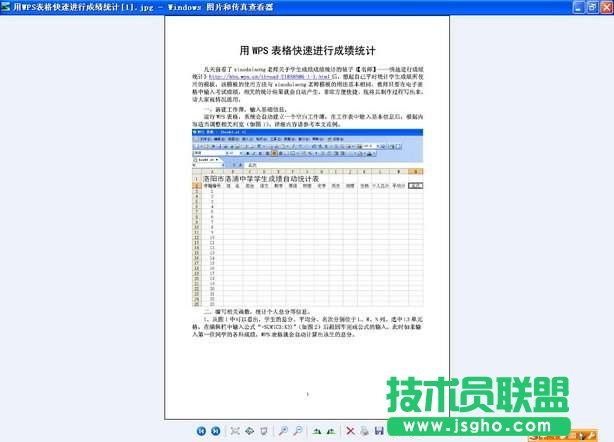Minimize the picture viewer window
614x442 pixels.
(579, 7)
